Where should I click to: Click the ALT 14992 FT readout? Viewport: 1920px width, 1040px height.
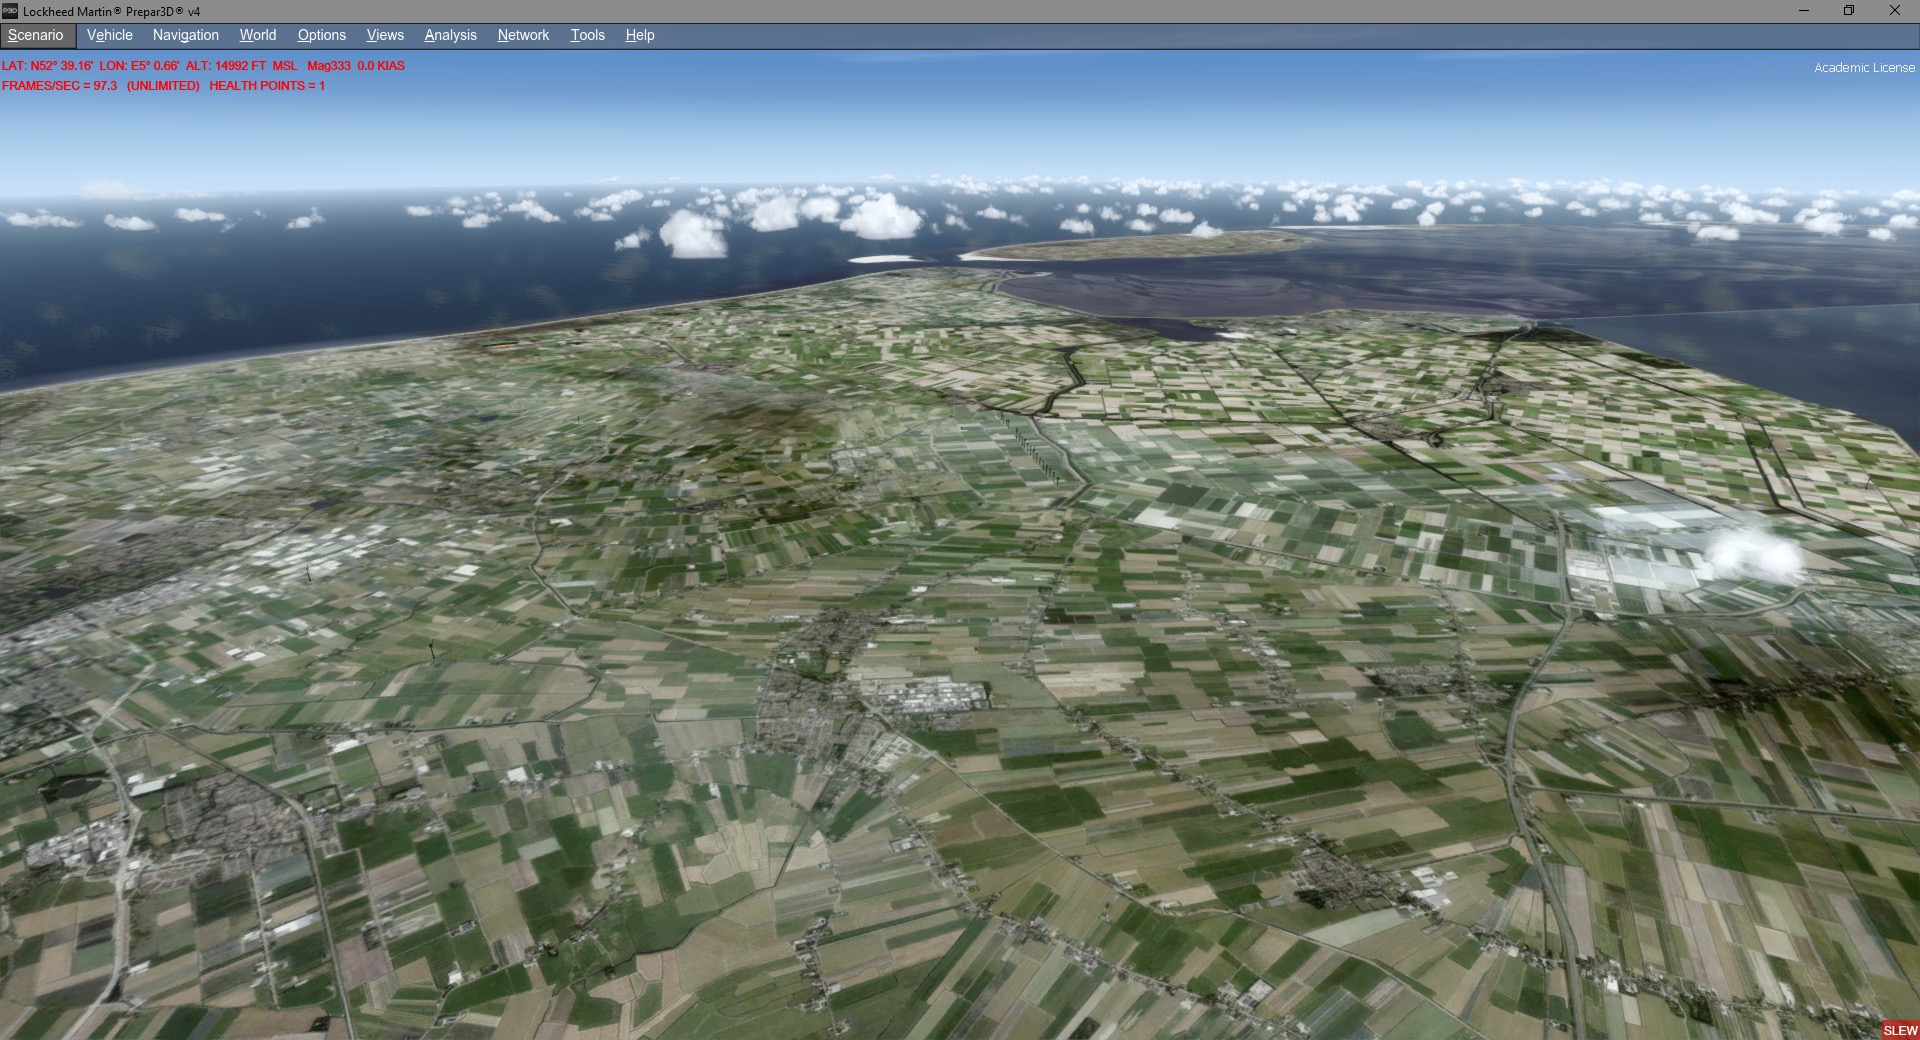(241, 66)
